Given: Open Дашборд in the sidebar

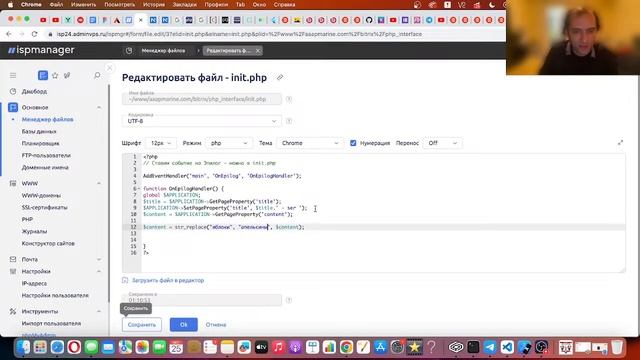Looking at the screenshot, I should 34,91.
